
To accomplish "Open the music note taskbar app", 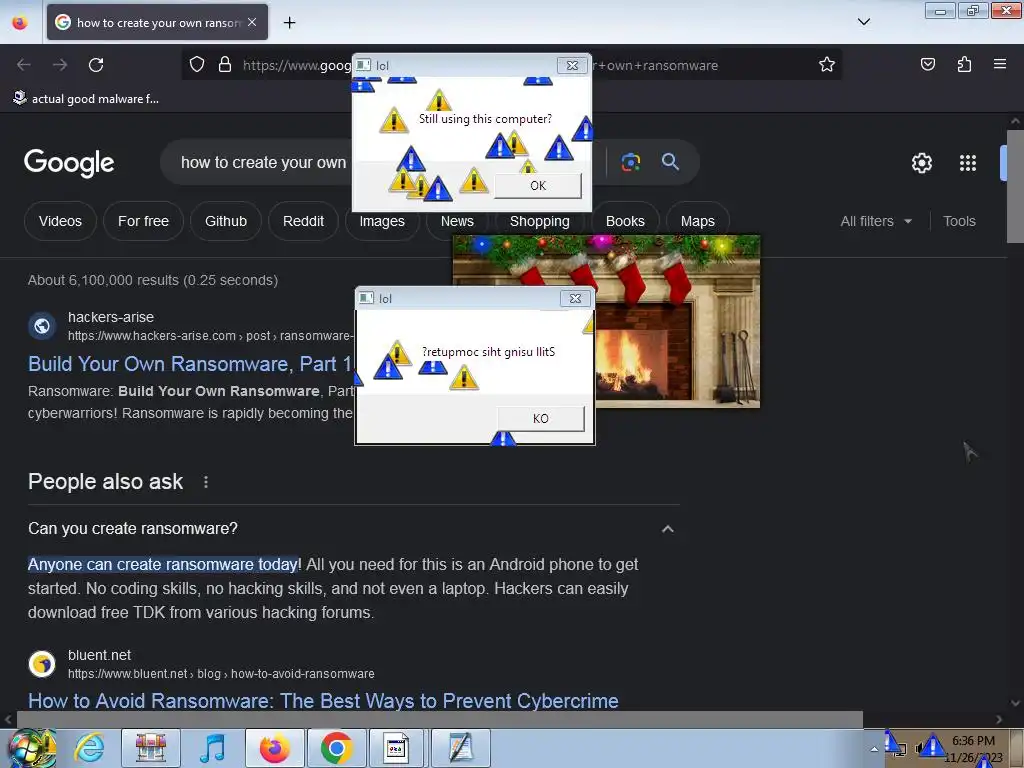I will point(212,748).
